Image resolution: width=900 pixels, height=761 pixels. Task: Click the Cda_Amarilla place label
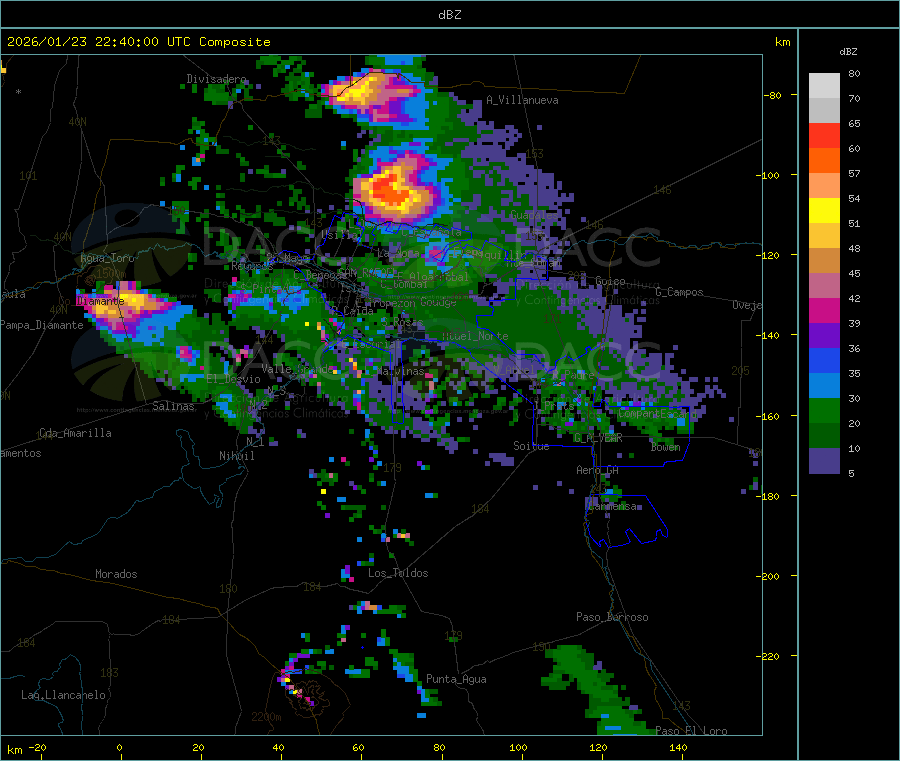(75, 433)
